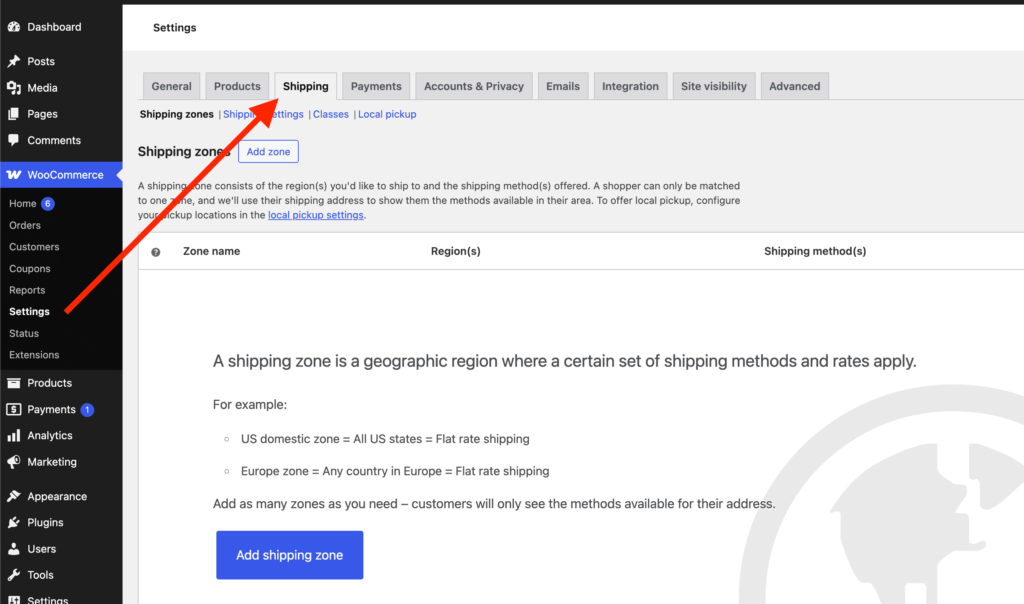
Task: Open the General settings tab
Action: pyautogui.click(x=171, y=86)
